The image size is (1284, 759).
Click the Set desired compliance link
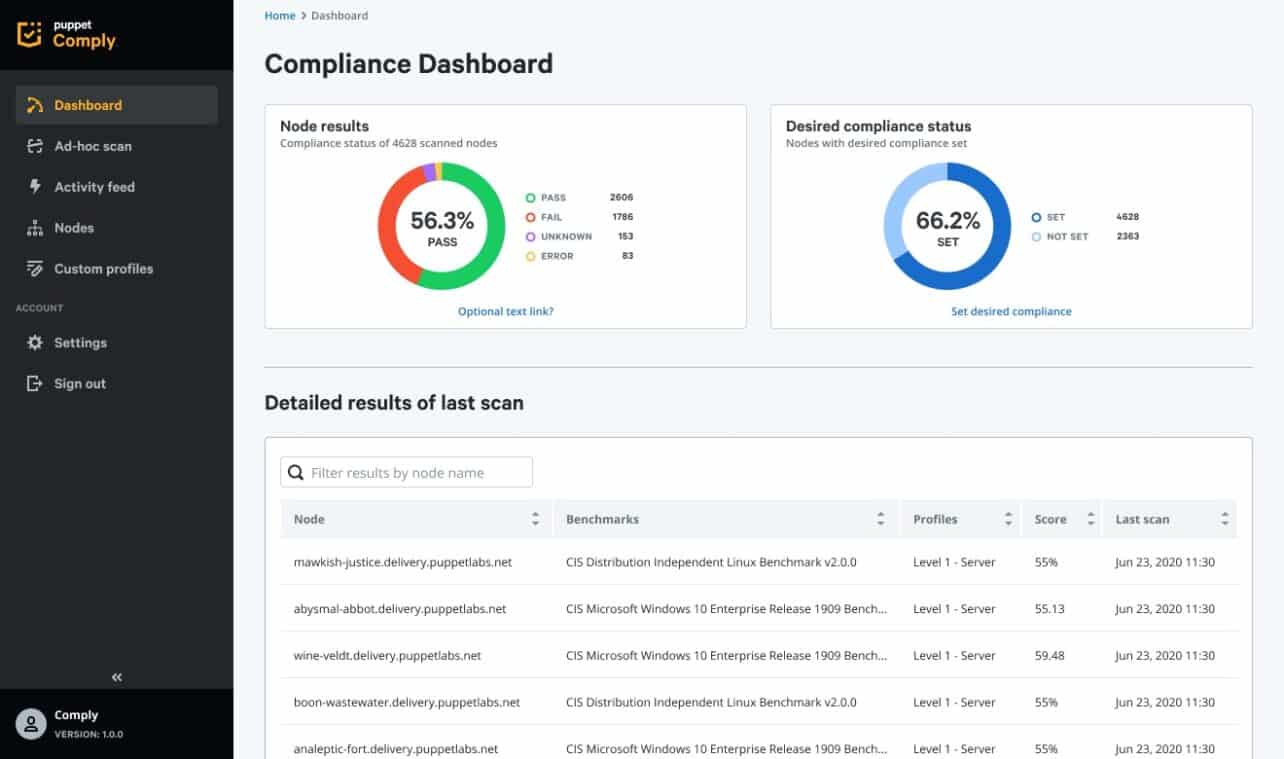coord(1011,311)
